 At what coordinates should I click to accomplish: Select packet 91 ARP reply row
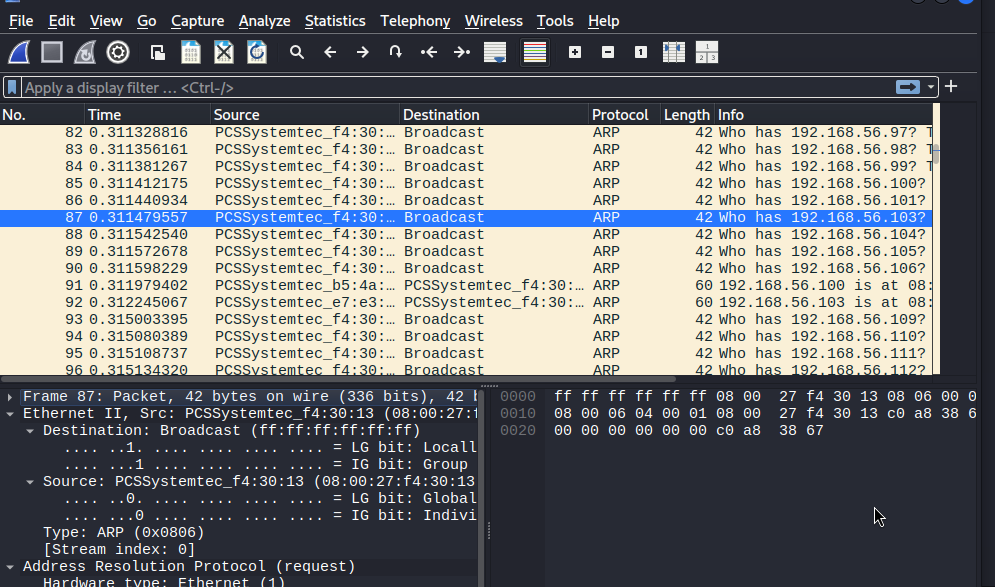point(466,286)
